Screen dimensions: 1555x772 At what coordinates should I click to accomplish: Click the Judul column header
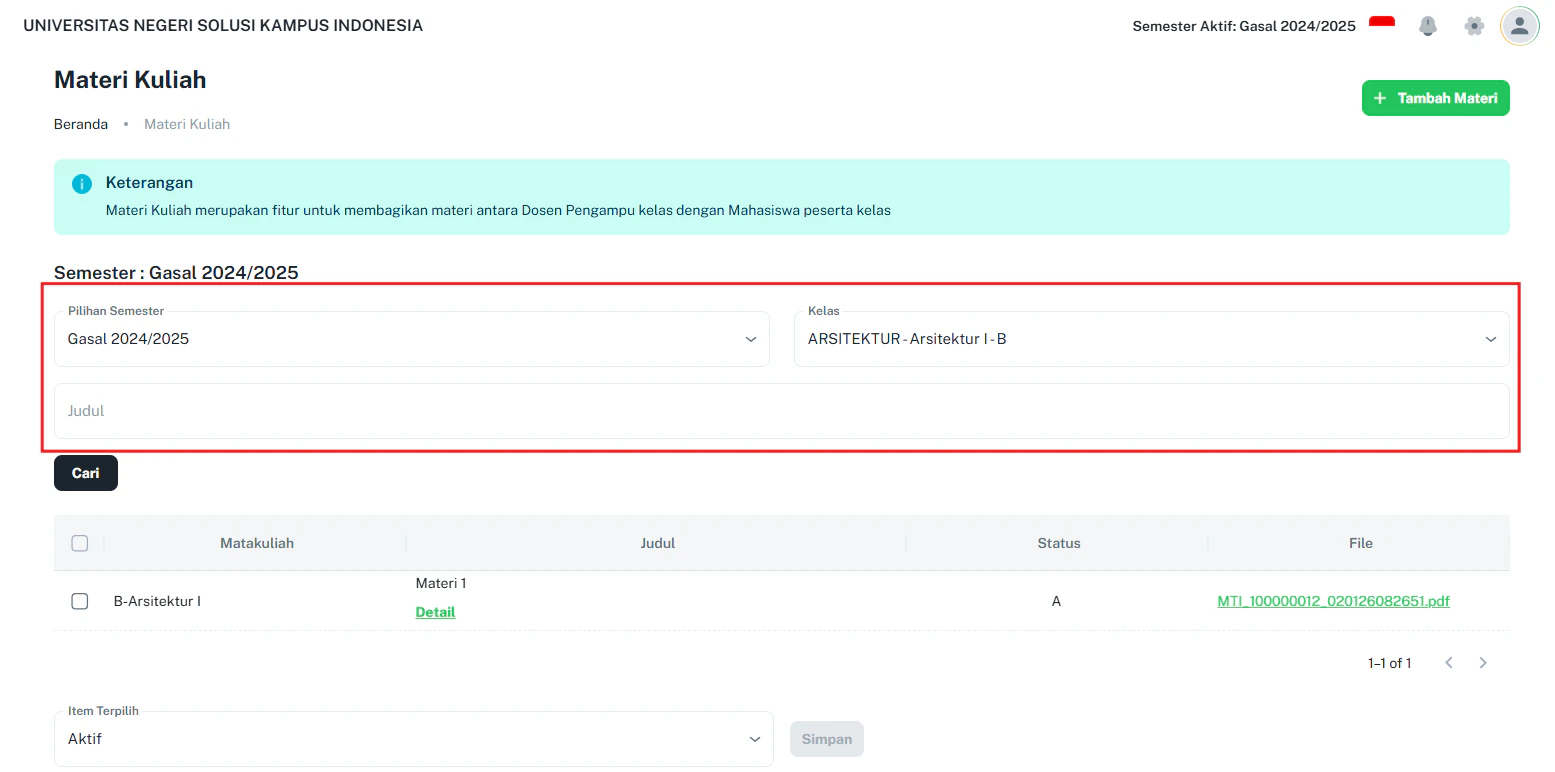coord(657,543)
